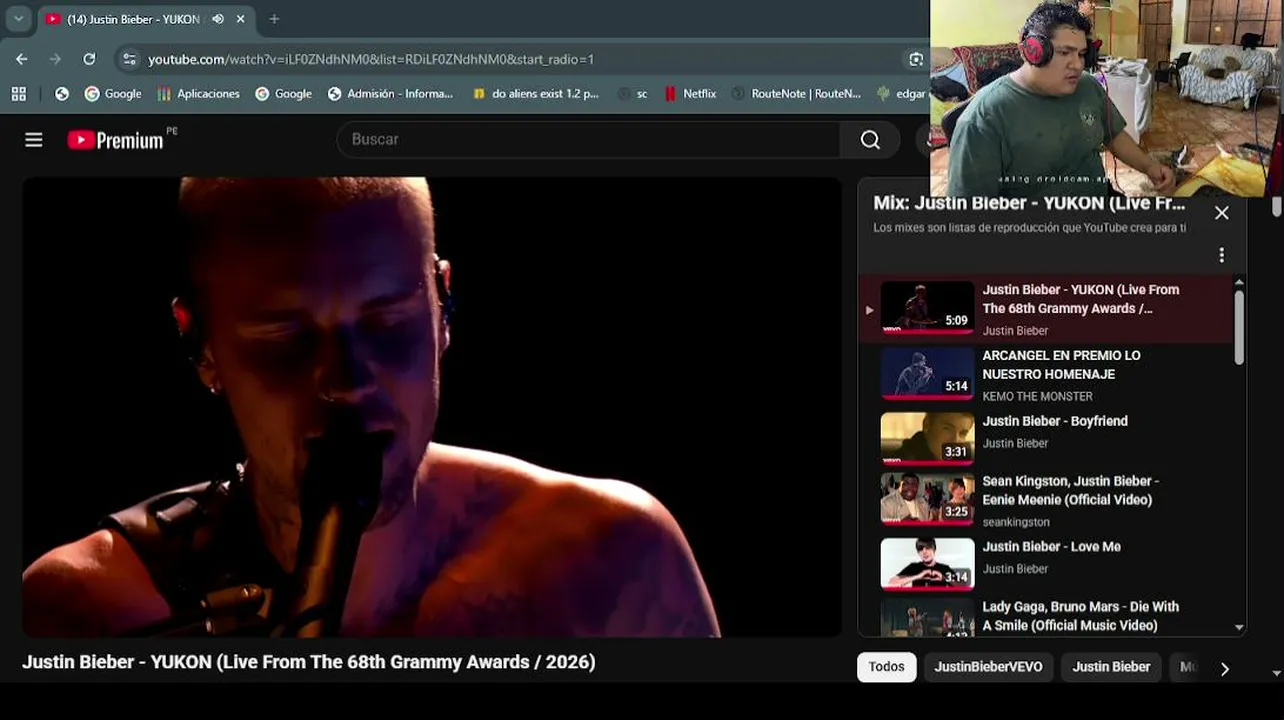Expand the tab search dropdown
This screenshot has height=720, width=1284.
18,19
